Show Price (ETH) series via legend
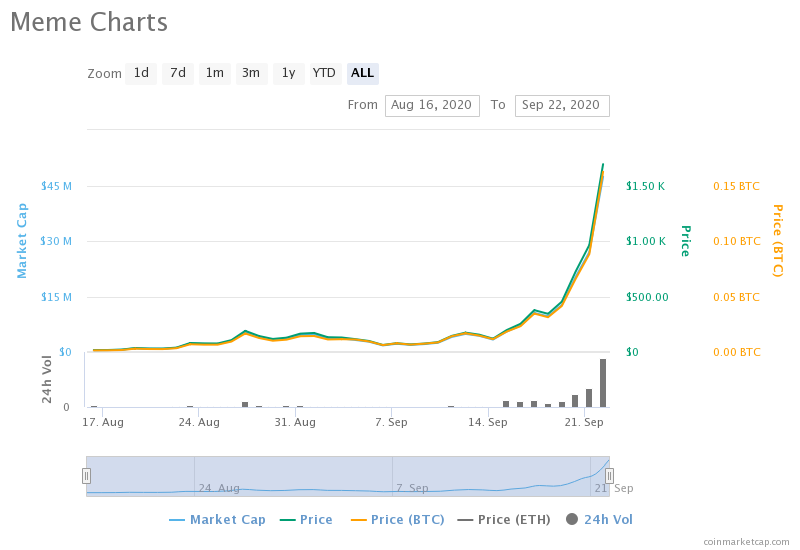 [504, 520]
